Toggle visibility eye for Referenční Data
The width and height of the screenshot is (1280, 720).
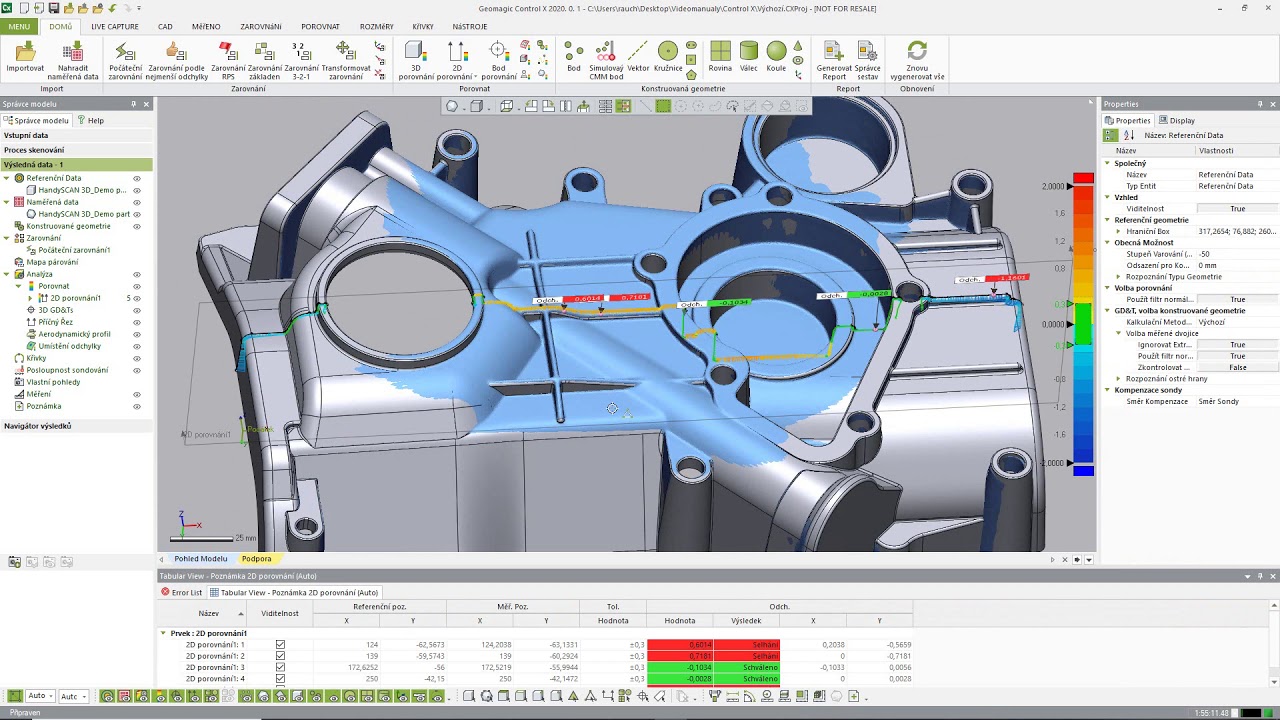pyautogui.click(x=137, y=178)
